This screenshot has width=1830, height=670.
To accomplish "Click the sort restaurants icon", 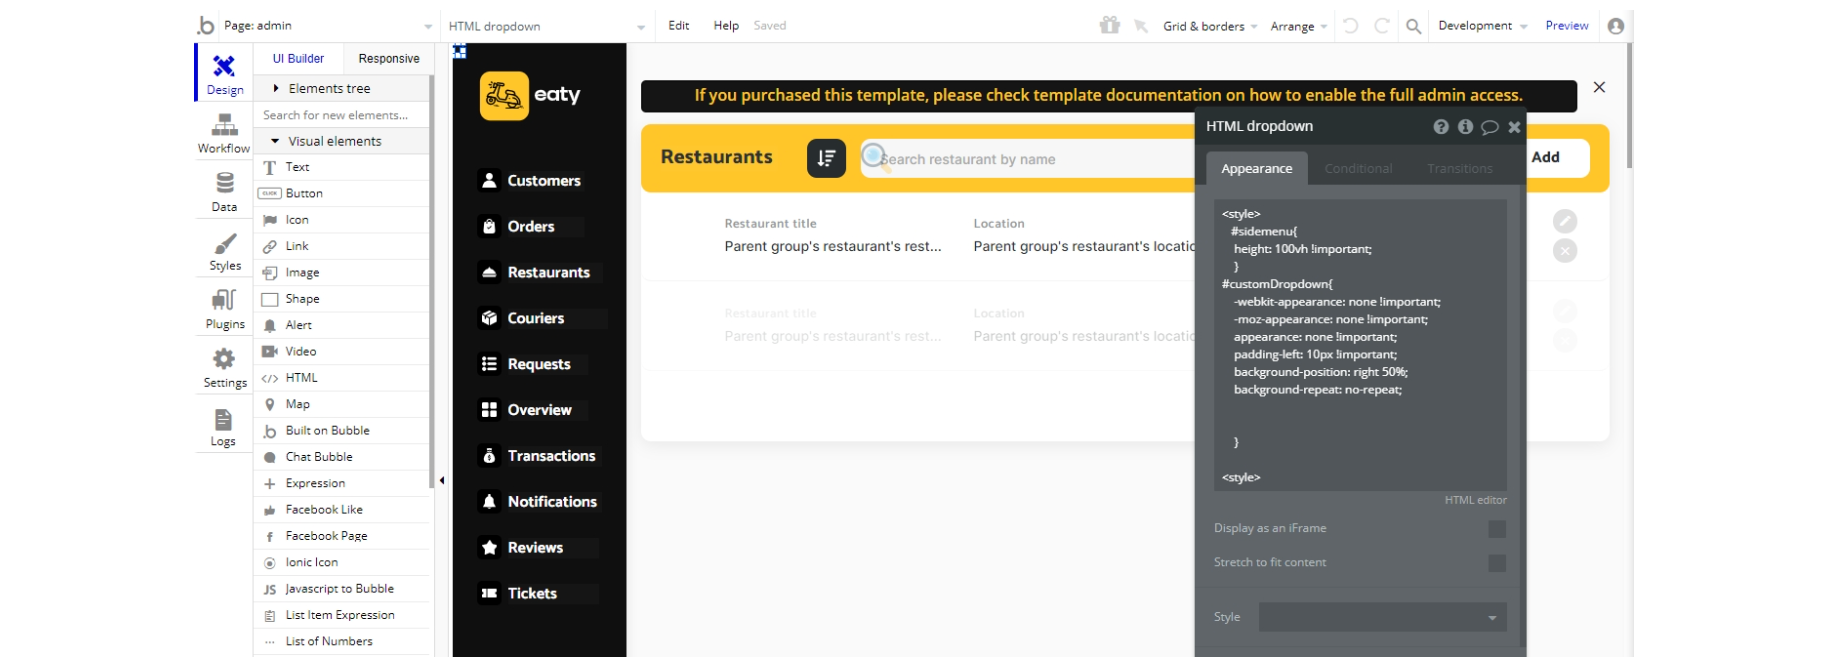I will (x=826, y=158).
